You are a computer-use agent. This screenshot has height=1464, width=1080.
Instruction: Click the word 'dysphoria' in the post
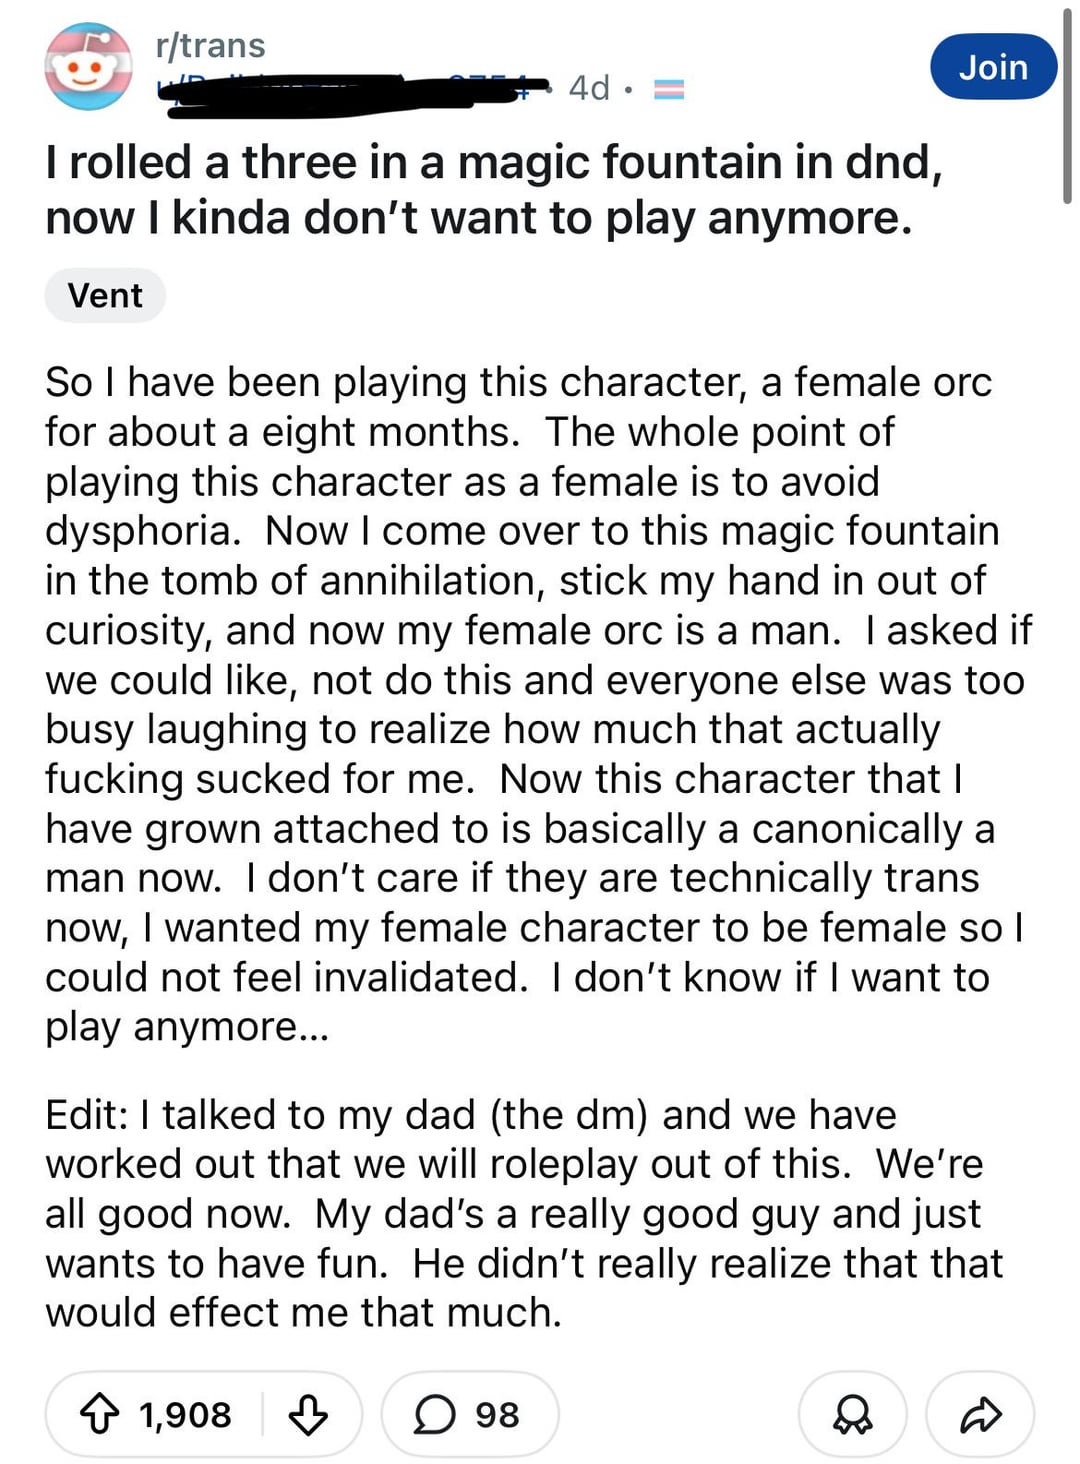(x=142, y=530)
